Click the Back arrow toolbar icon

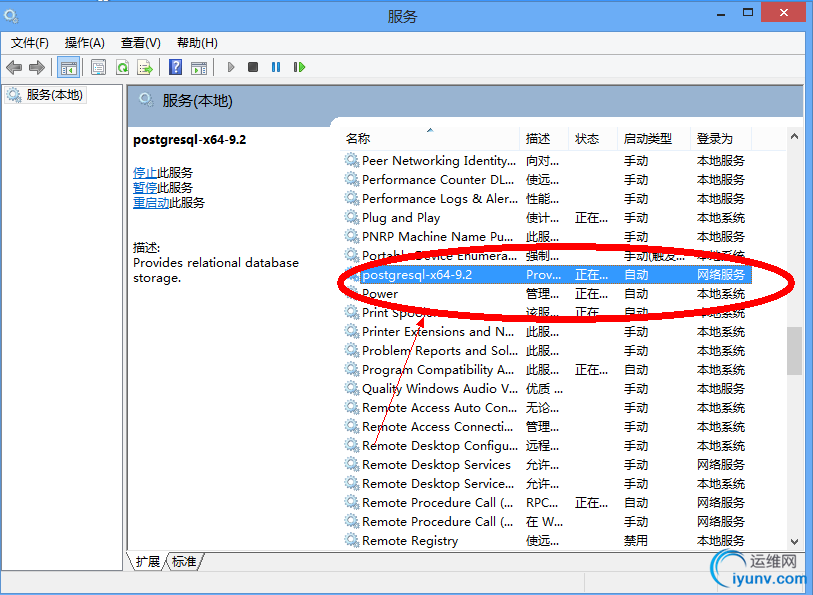point(14,67)
